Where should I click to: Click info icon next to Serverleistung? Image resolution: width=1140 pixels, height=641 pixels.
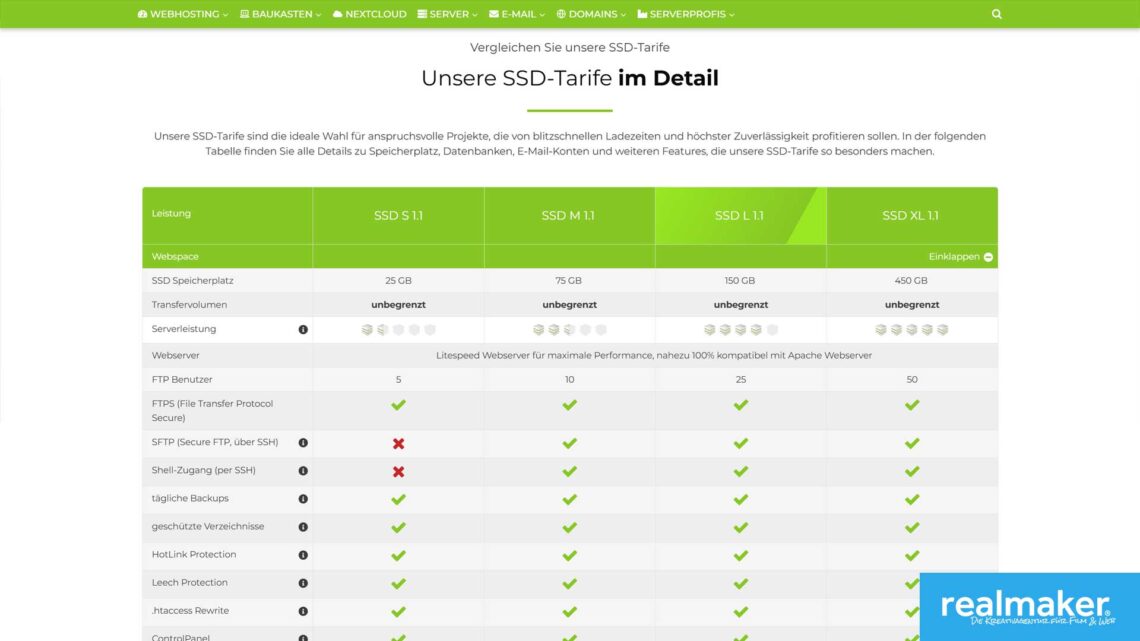[303, 329]
